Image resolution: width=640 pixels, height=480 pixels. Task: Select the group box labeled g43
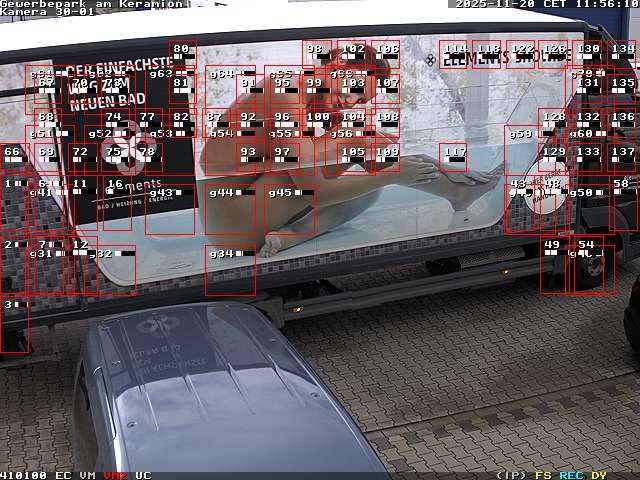[170, 208]
